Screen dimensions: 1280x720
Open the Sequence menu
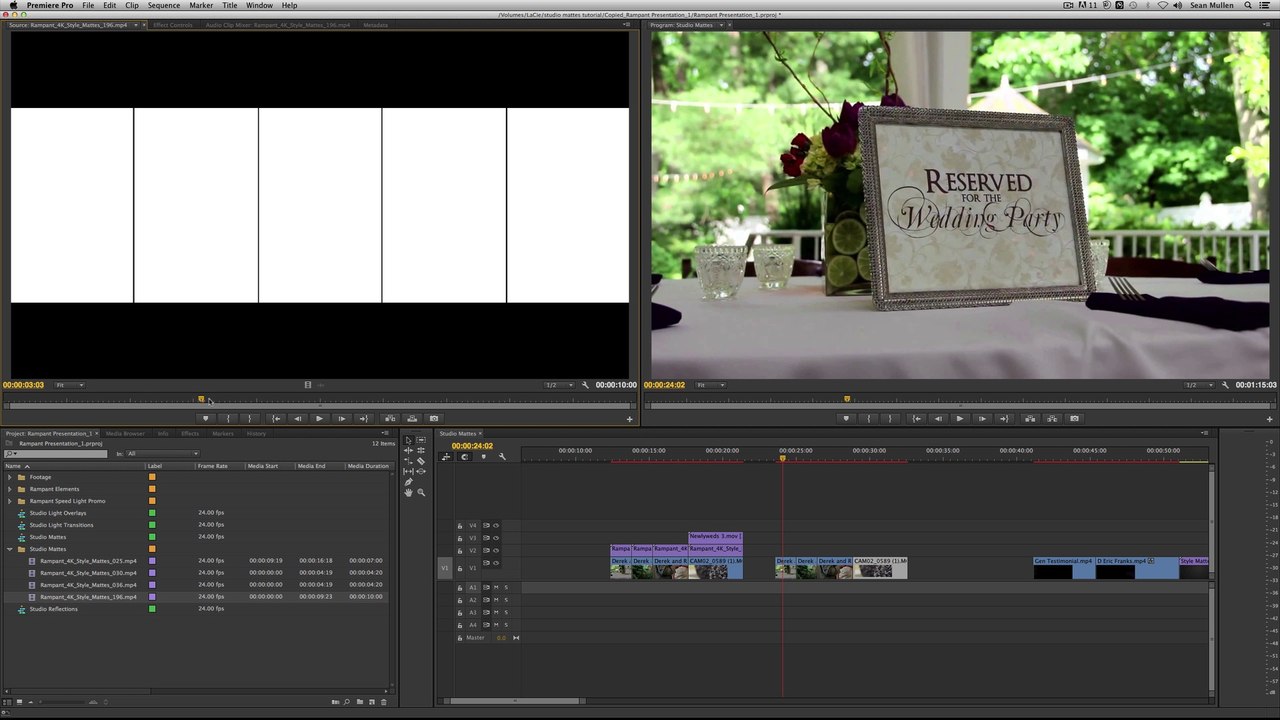[164, 5]
